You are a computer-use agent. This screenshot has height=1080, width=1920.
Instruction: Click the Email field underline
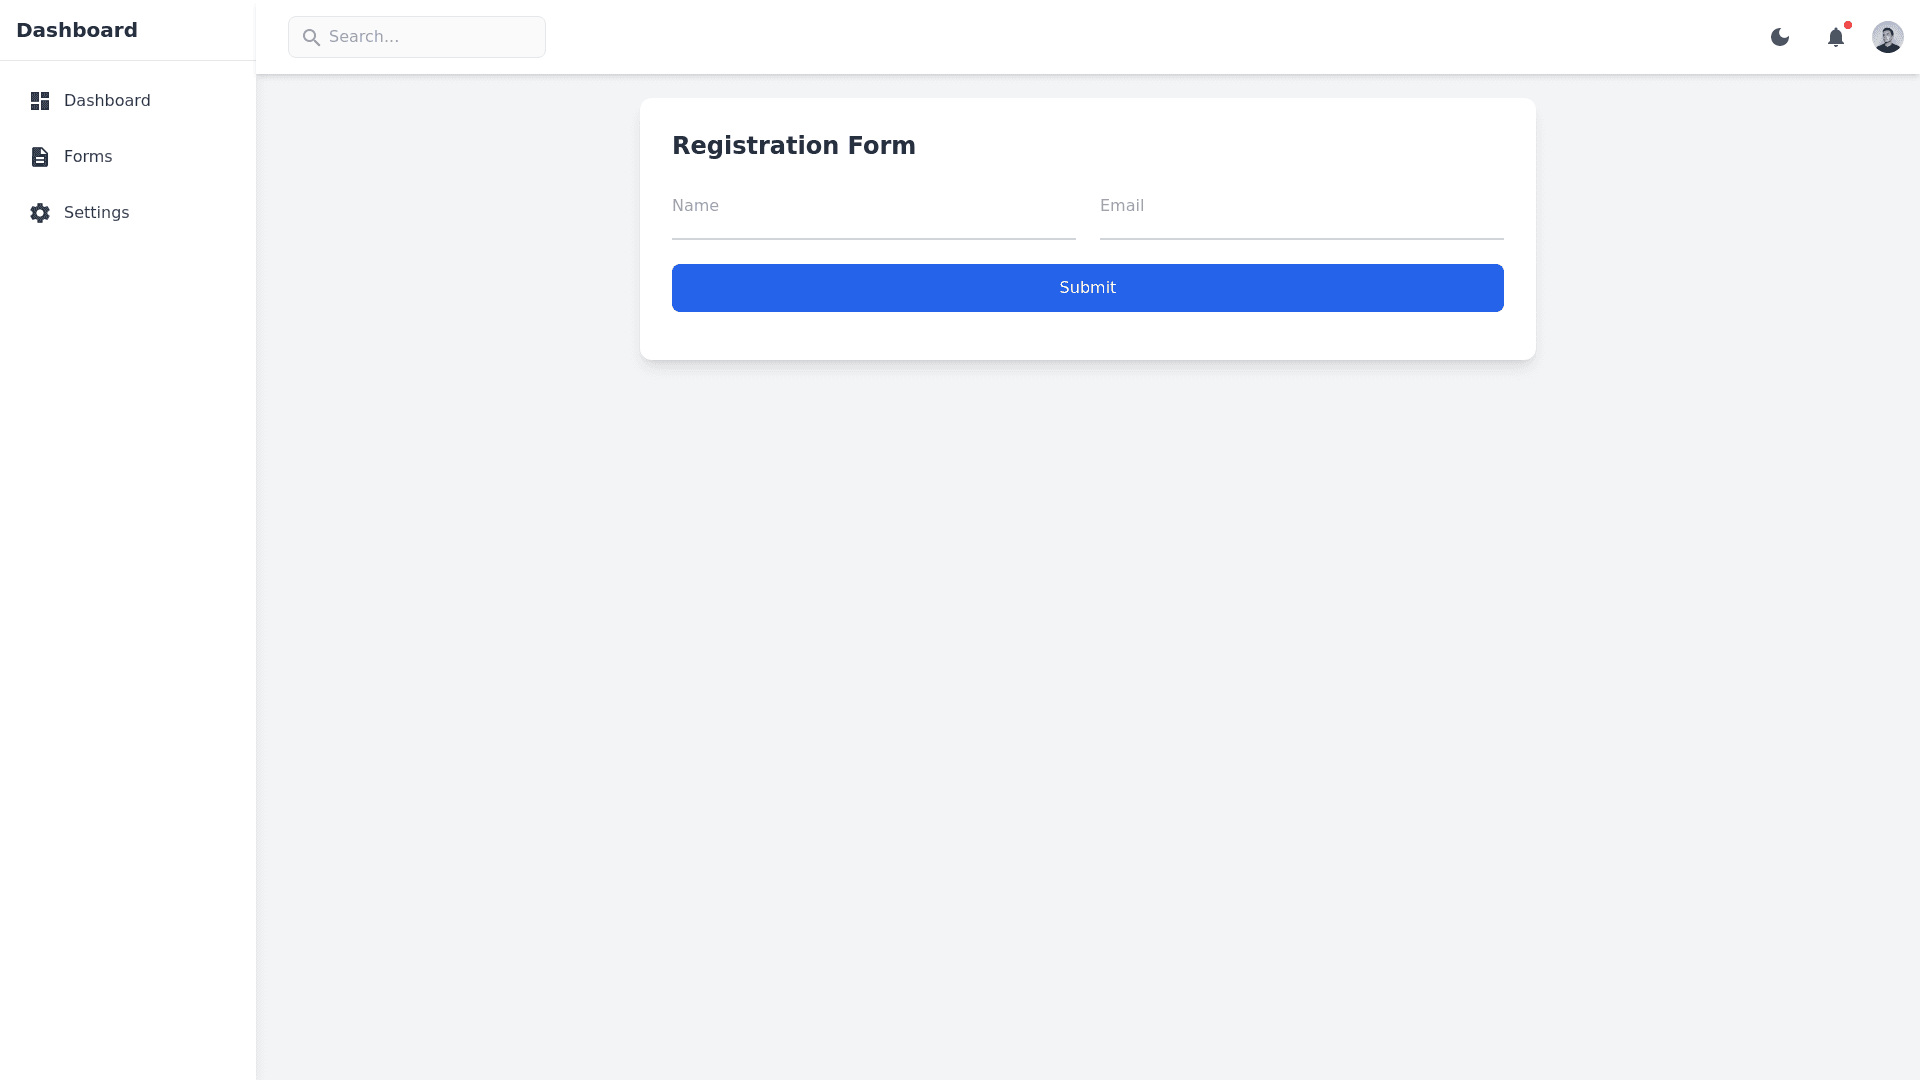click(1301, 238)
